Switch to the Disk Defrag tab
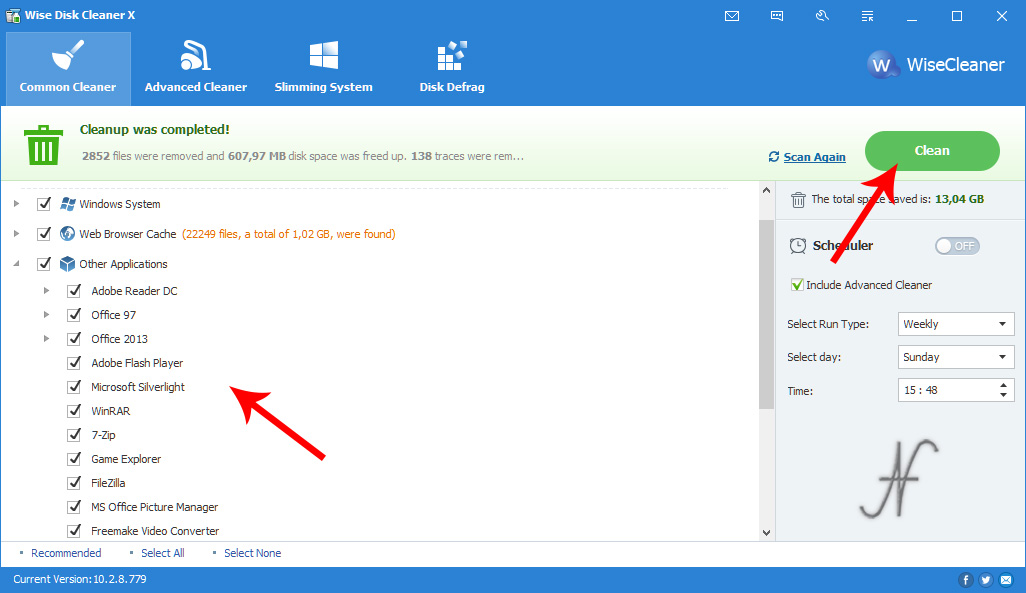The image size is (1026, 593). click(451, 69)
